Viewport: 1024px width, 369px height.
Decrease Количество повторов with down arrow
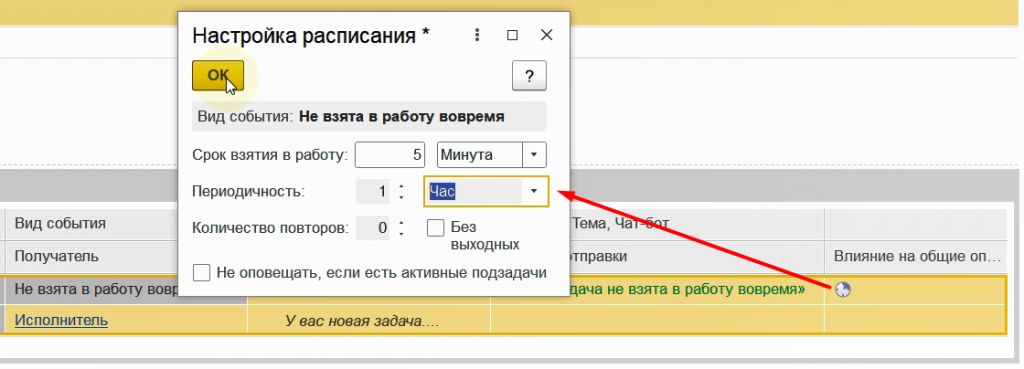401,233
